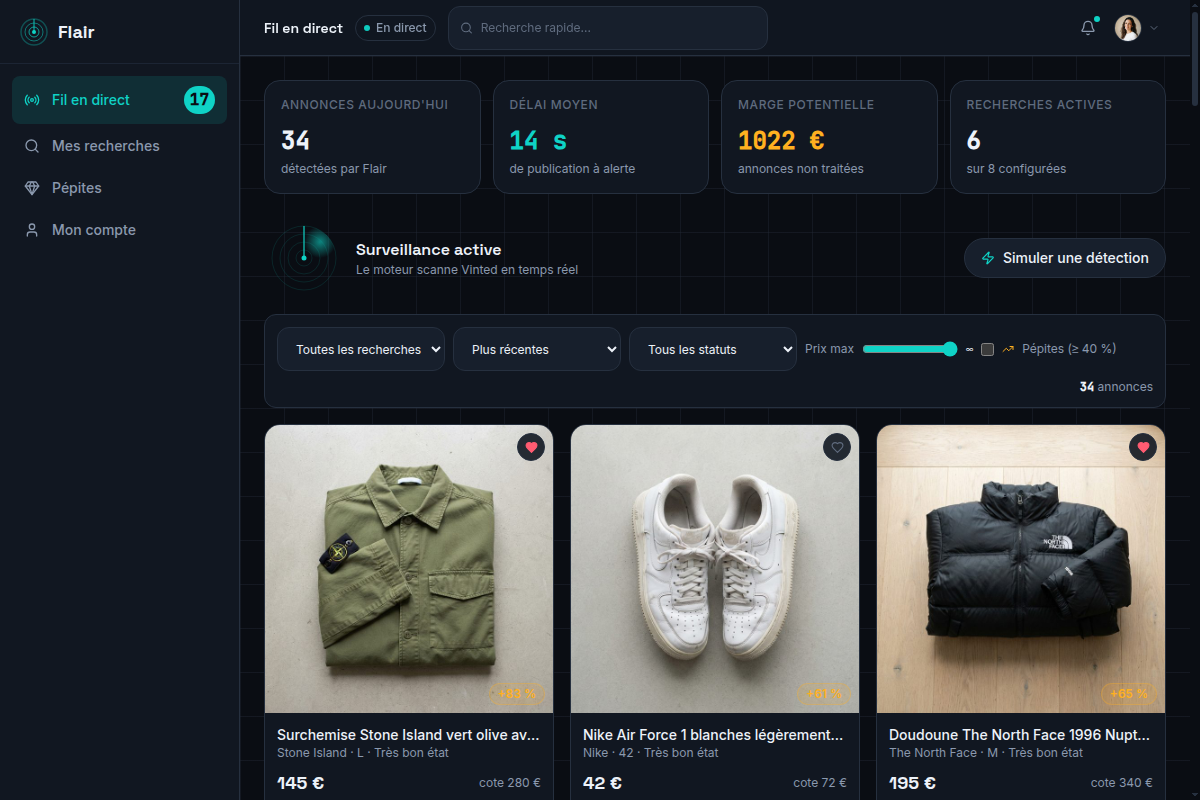1200x800 pixels.
Task: Click the diamond icon next to Pépites
Action: pyautogui.click(x=32, y=188)
